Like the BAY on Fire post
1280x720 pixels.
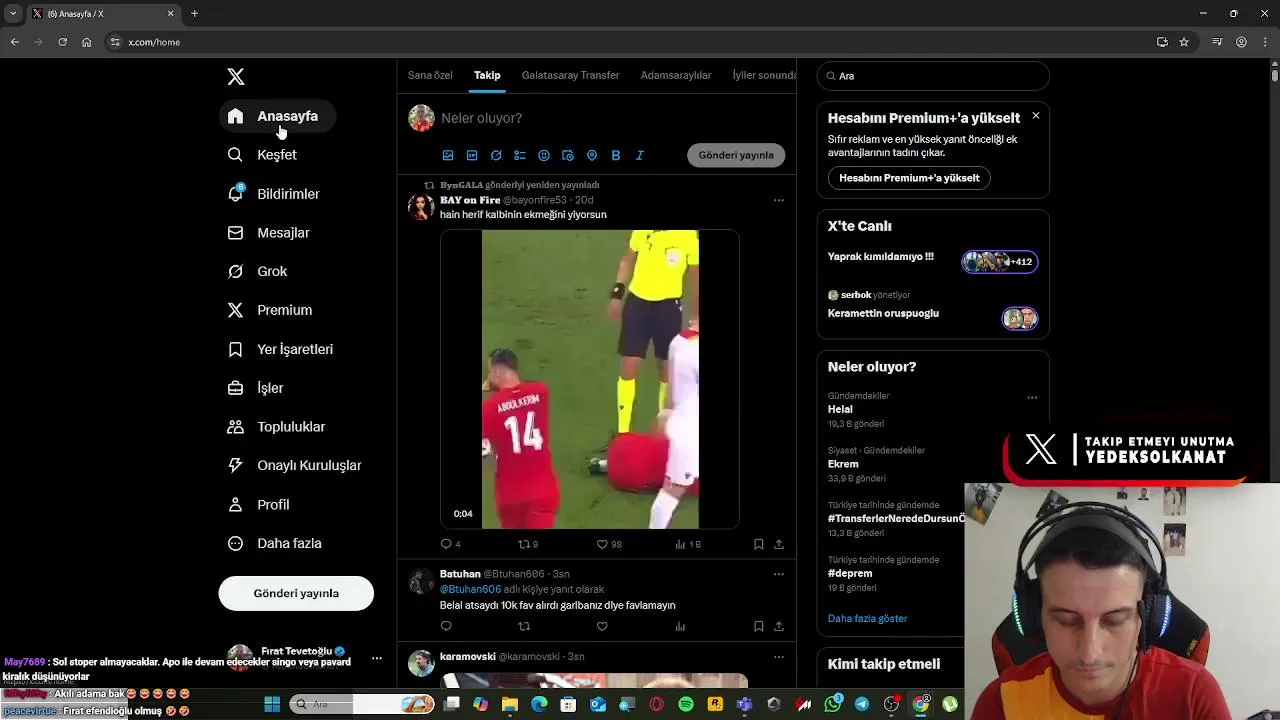608,544
